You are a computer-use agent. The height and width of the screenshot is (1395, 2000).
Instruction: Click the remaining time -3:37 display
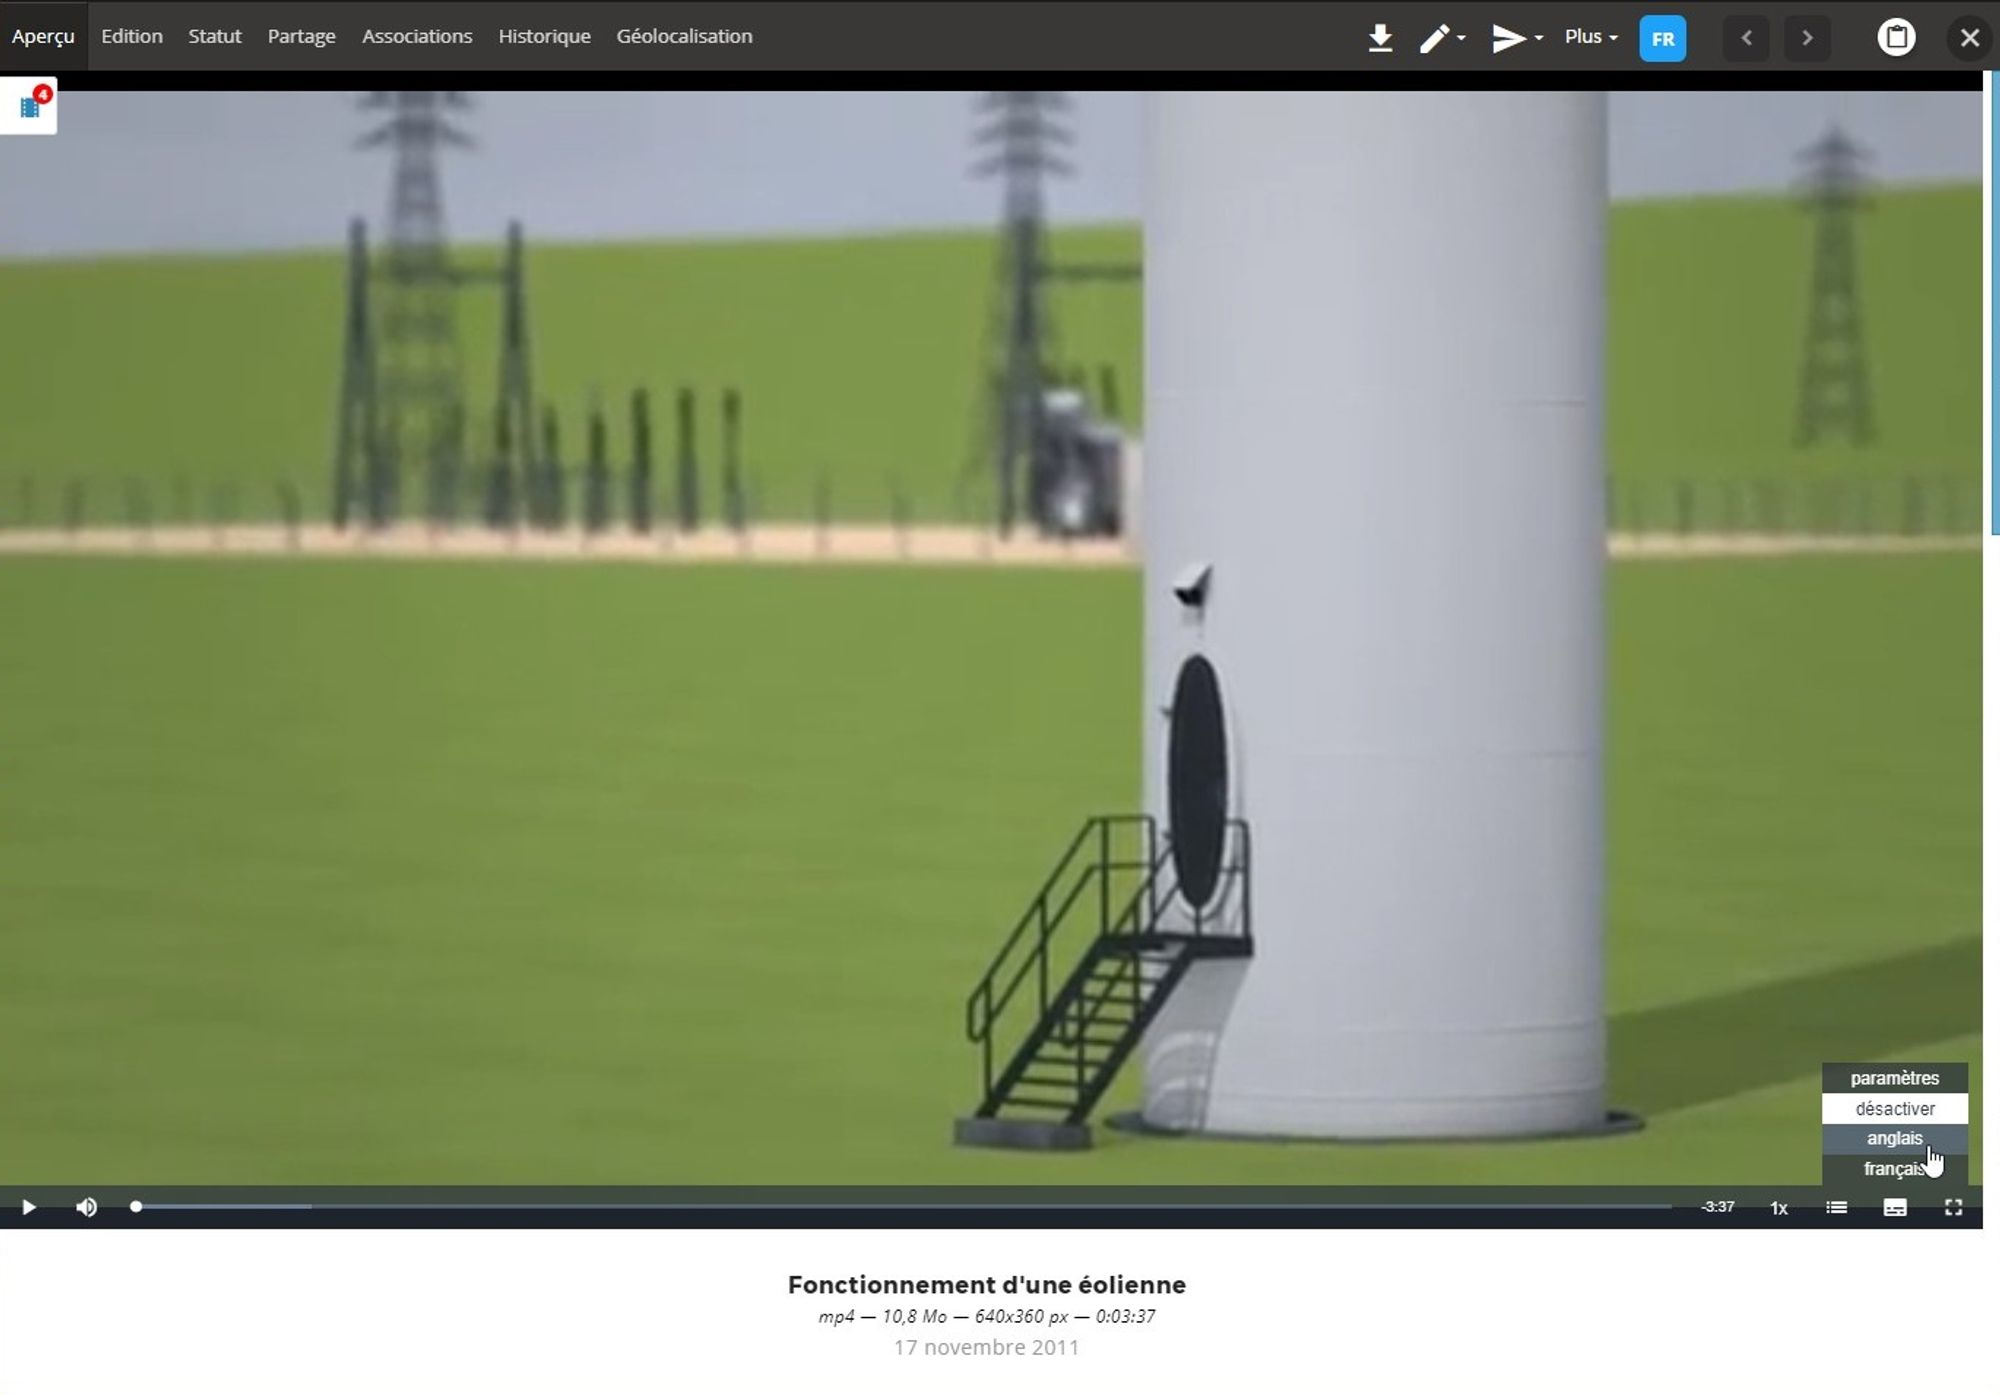point(1717,1207)
